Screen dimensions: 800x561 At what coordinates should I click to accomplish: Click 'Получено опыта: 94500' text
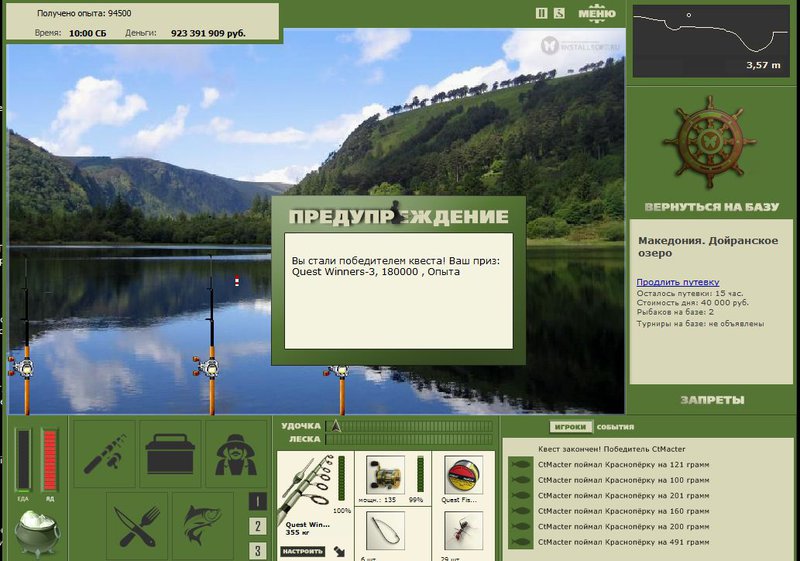84,13
